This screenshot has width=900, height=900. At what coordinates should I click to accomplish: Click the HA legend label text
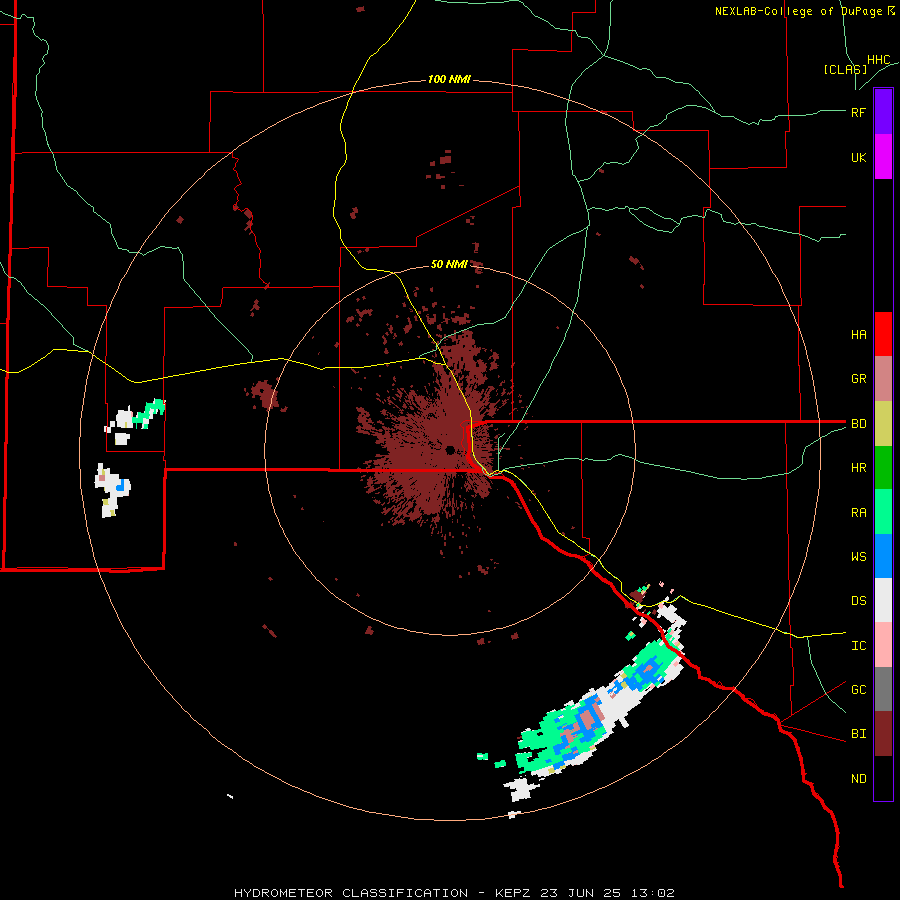(858, 335)
